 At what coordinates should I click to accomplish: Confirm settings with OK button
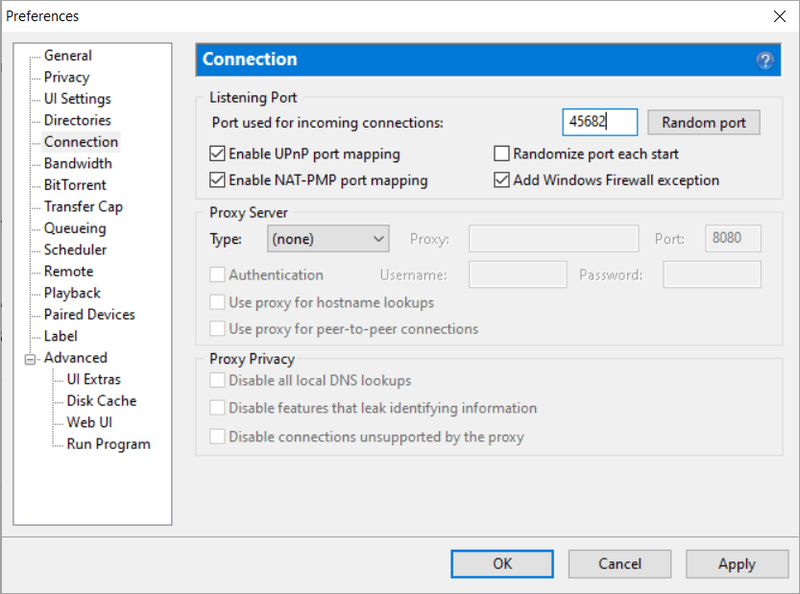tap(502, 564)
